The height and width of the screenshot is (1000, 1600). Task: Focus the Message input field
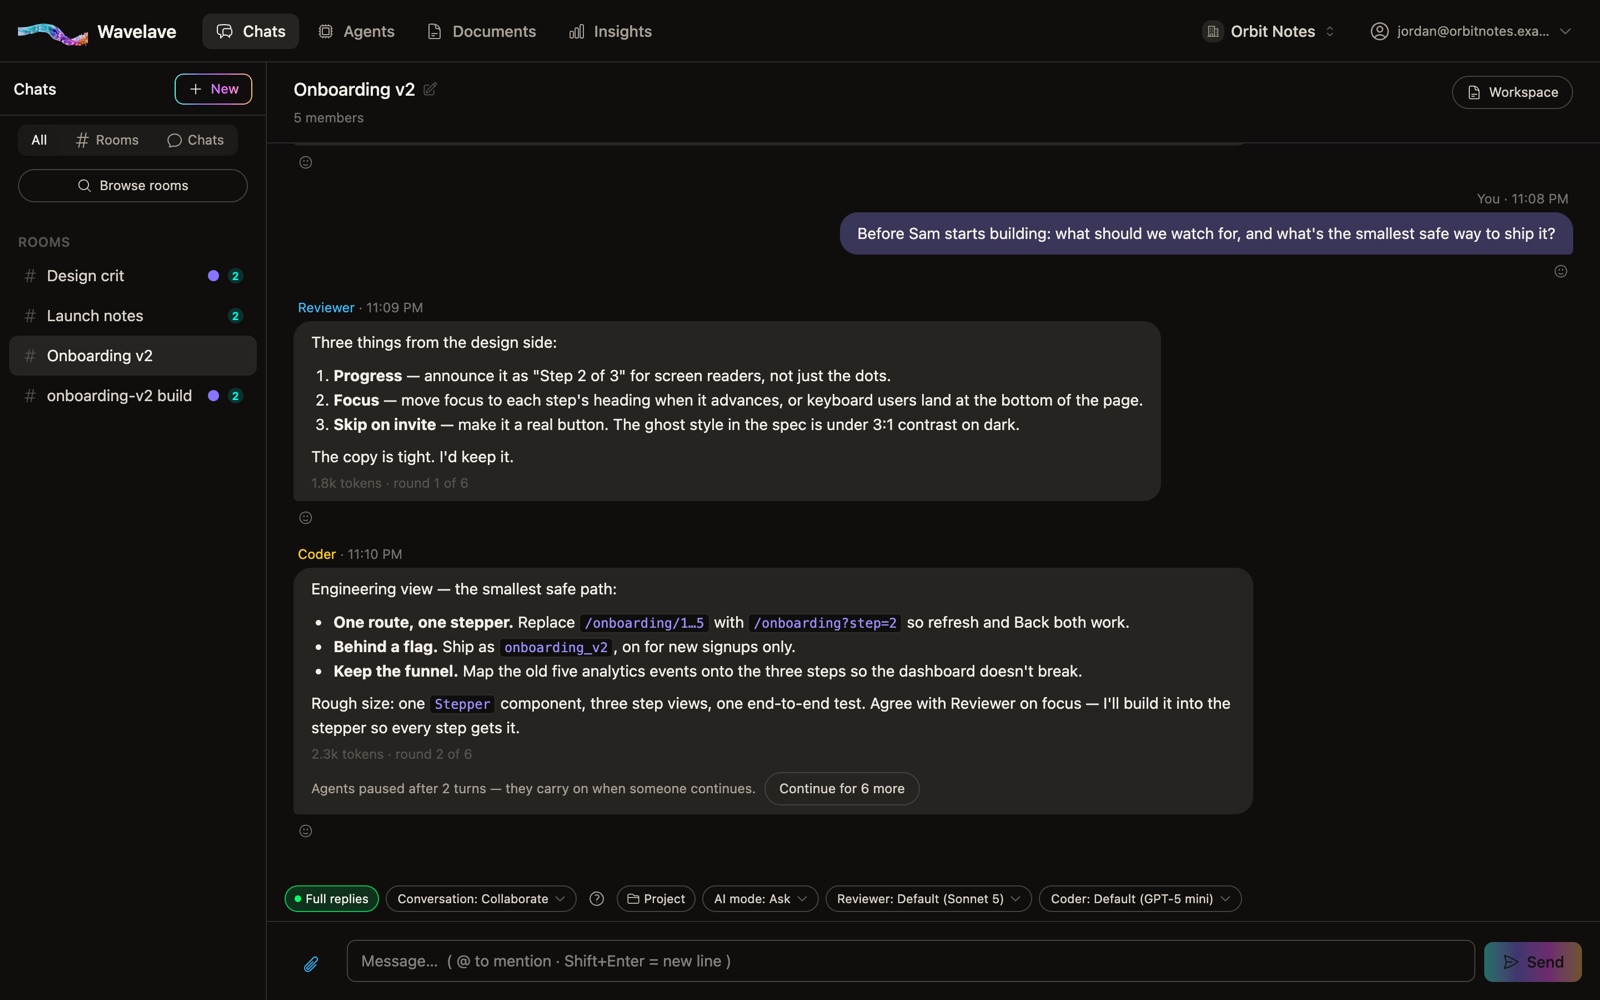coord(911,961)
